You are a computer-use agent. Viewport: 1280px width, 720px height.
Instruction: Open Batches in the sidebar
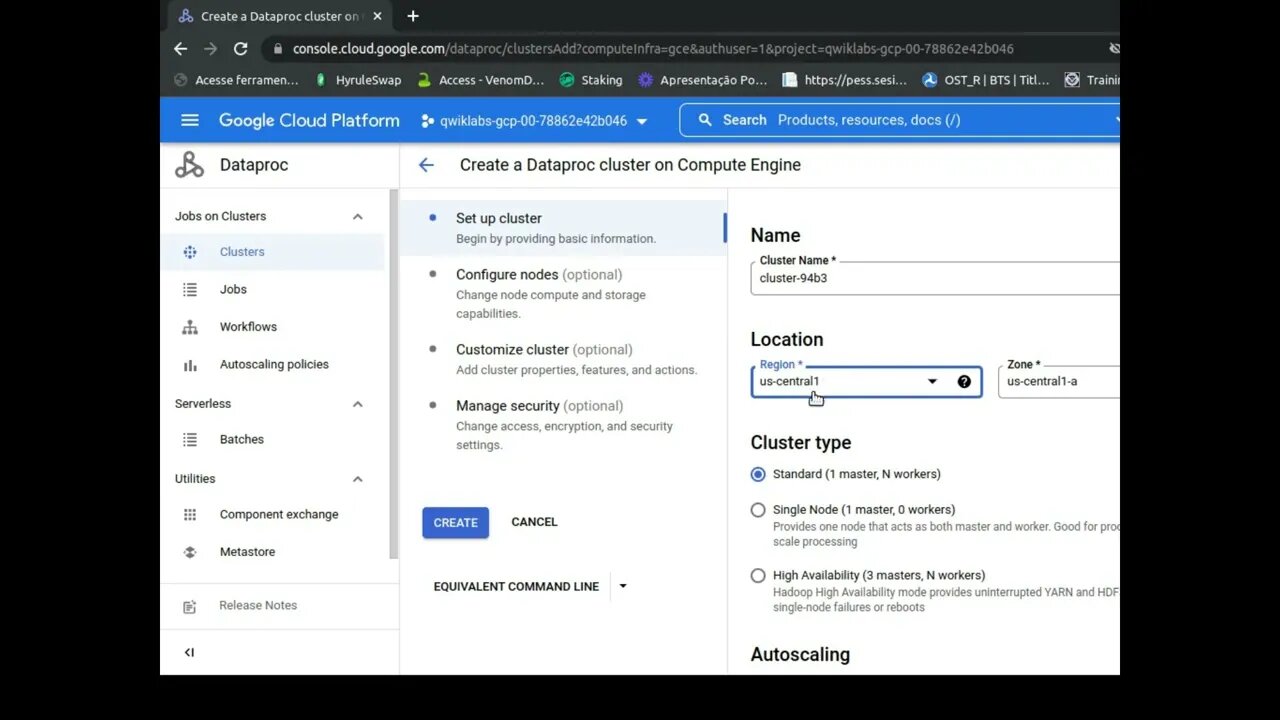point(272,440)
